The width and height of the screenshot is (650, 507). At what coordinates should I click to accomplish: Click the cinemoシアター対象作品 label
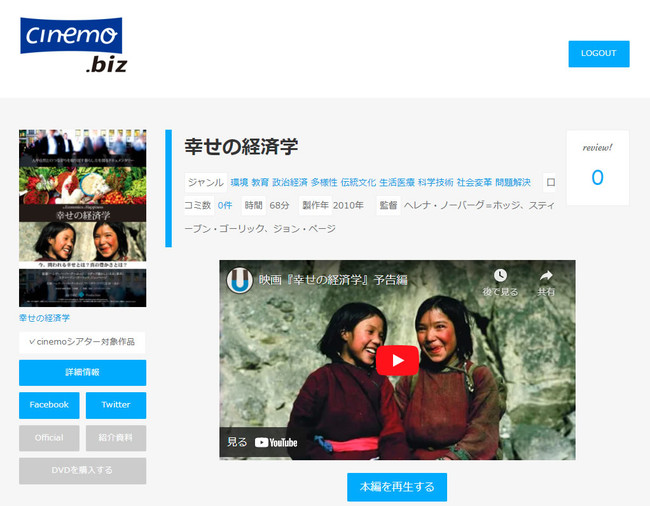click(82, 342)
